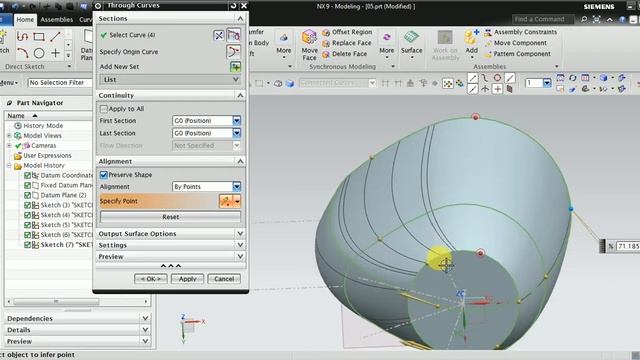Screen dimensions: 640x360
Task: Open the Last Section continuity dropdown
Action: coord(237,133)
